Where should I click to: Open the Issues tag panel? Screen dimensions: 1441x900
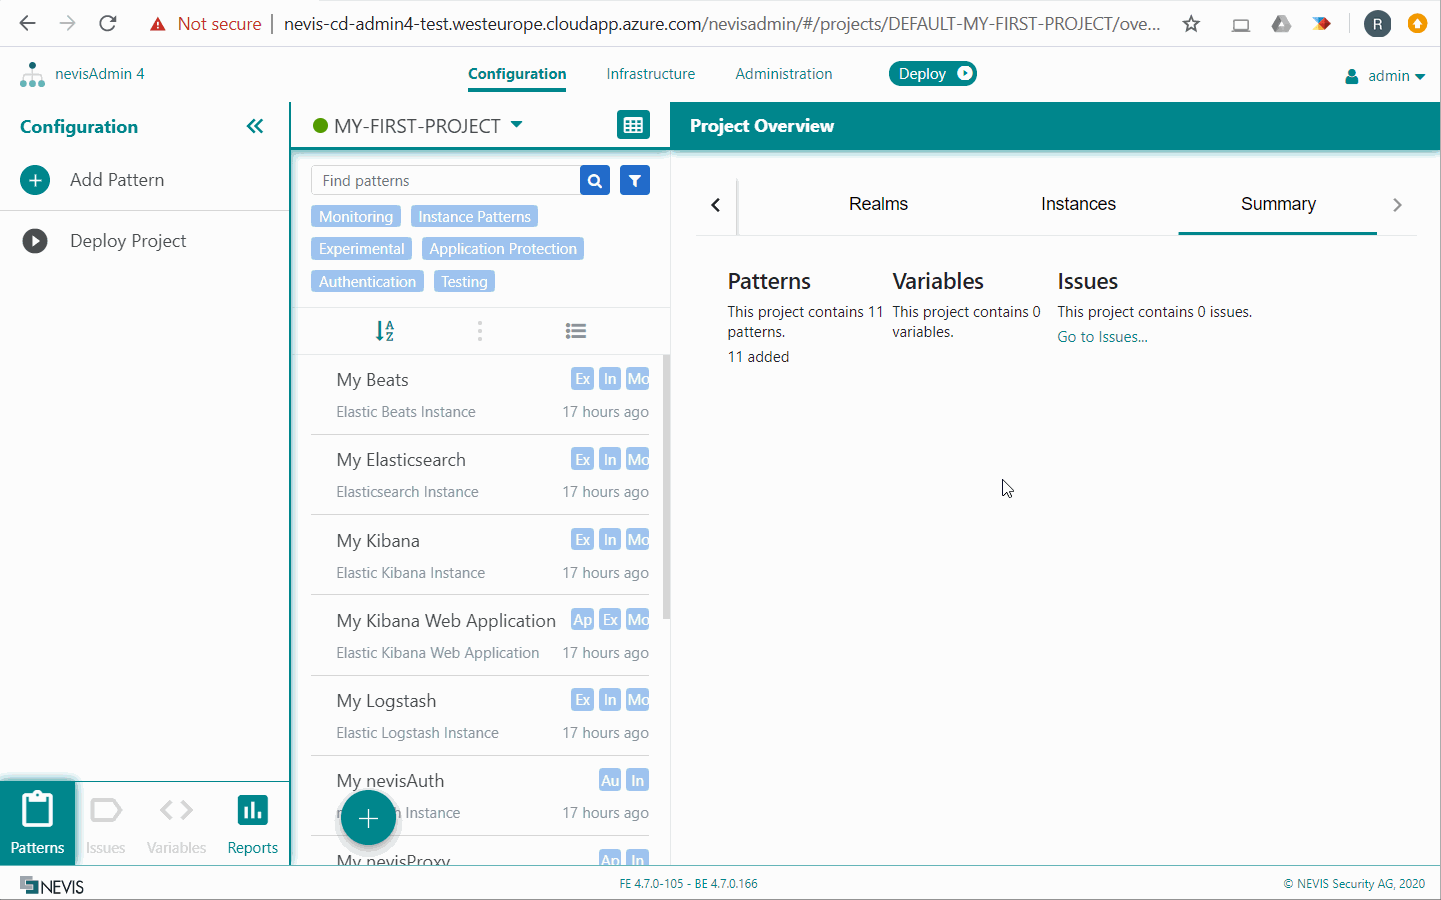(106, 823)
